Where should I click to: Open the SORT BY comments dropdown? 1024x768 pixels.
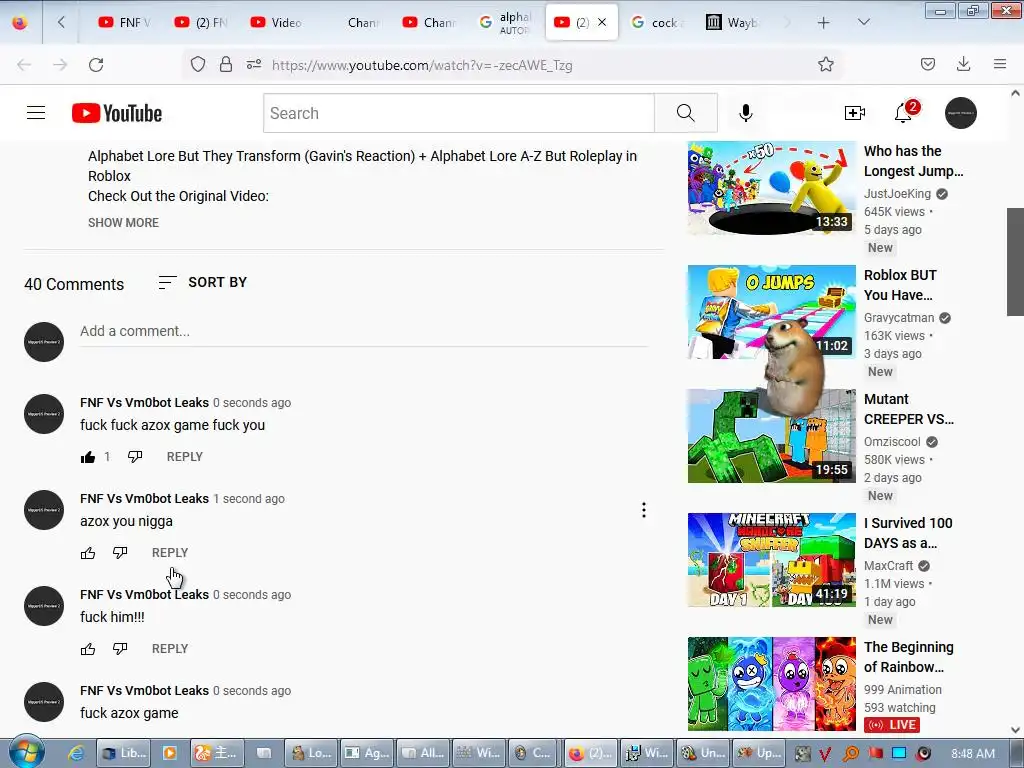click(203, 282)
